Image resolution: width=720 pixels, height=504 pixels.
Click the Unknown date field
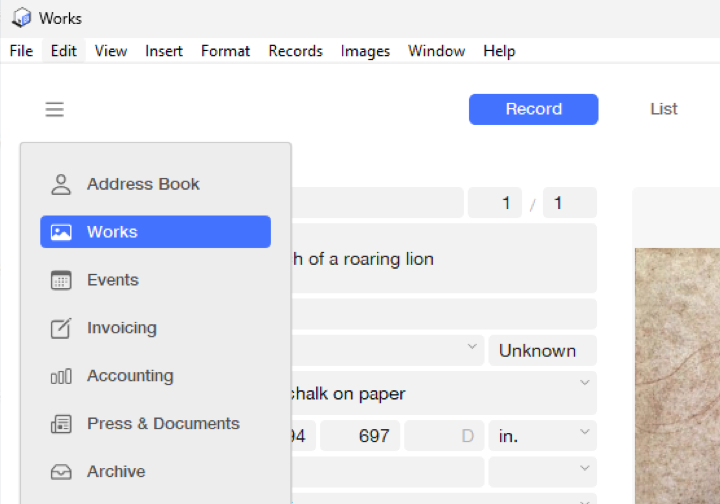(542, 351)
